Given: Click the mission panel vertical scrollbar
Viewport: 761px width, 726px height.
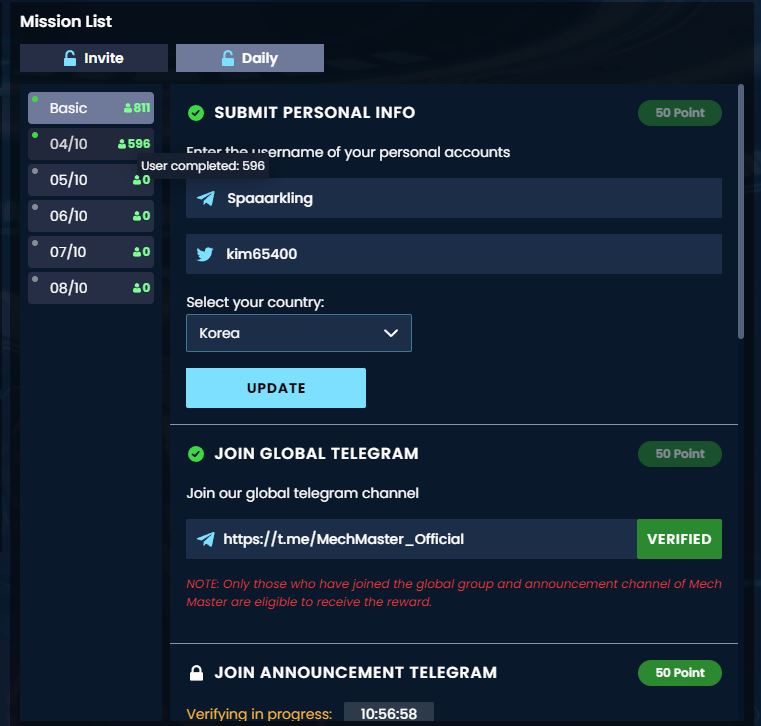Looking at the screenshot, I should click(x=741, y=211).
